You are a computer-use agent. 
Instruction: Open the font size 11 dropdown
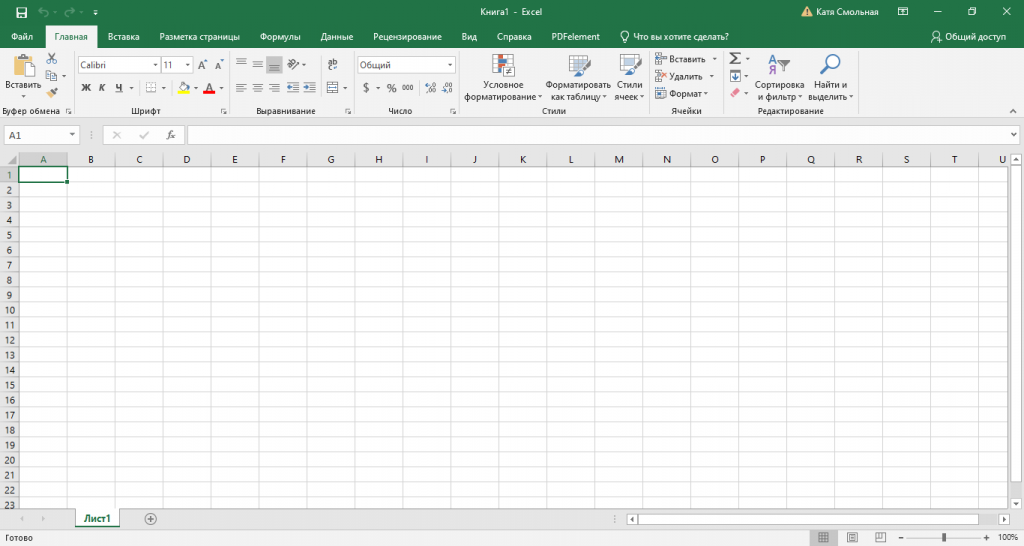(188, 65)
